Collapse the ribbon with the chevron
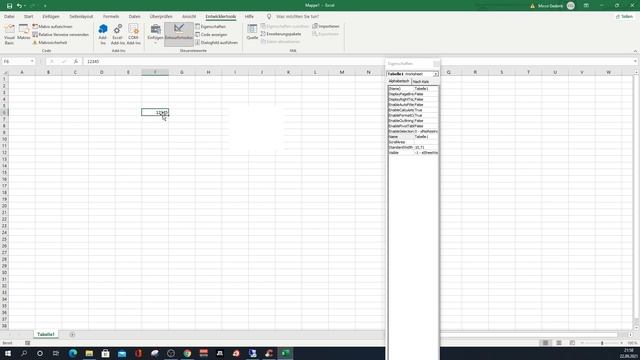Viewport: 640px width, 360px height. coord(635,51)
